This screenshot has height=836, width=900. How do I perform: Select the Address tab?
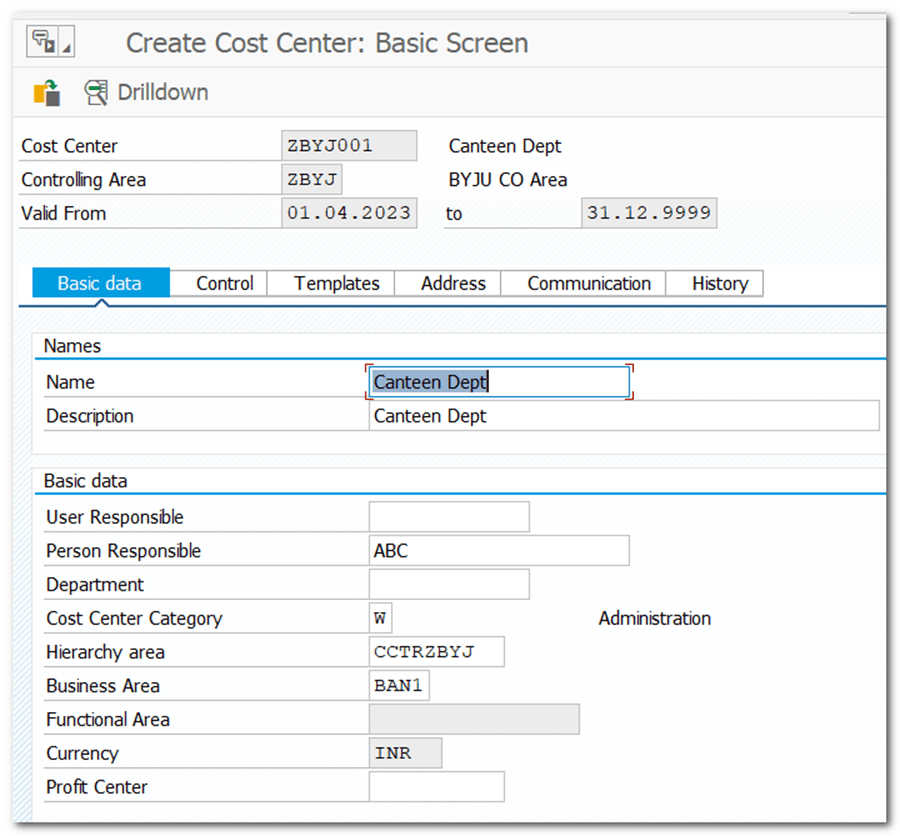pyautogui.click(x=453, y=283)
